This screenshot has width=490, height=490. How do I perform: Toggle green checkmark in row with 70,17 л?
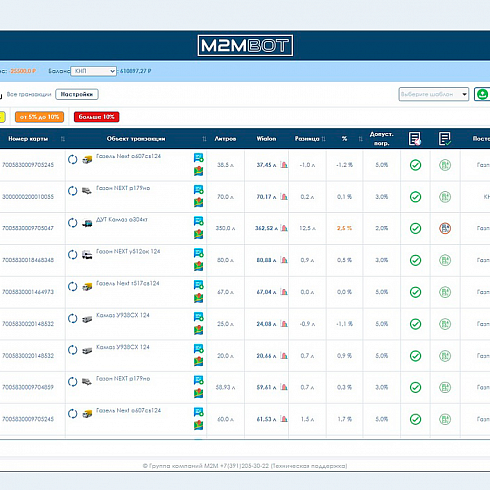click(x=415, y=197)
